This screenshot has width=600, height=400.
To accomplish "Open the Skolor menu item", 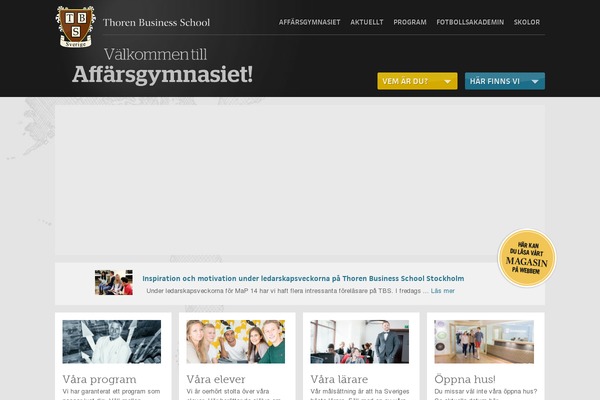I will pyautogui.click(x=527, y=22).
